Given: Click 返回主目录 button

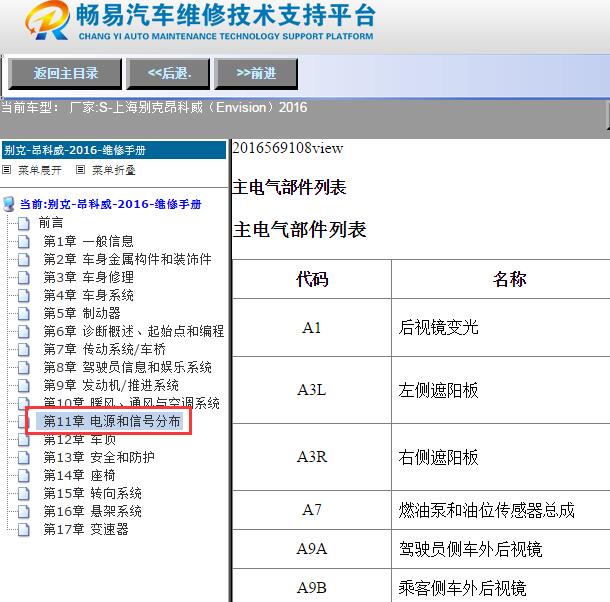Looking at the screenshot, I should [65, 74].
